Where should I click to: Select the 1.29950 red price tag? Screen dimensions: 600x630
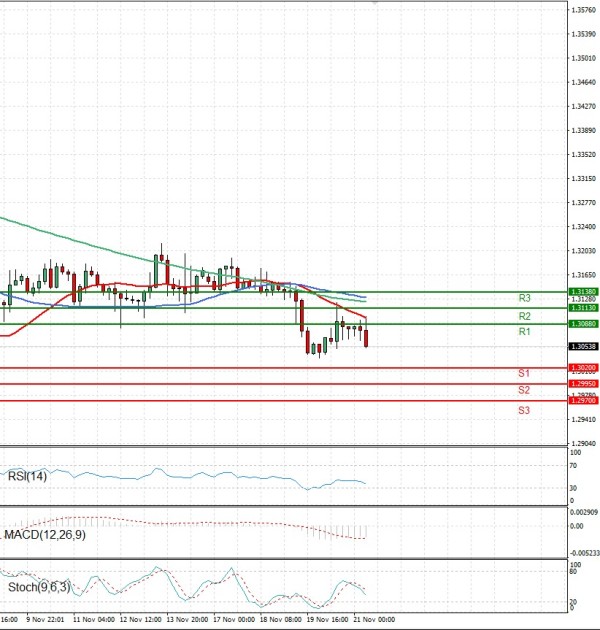tap(583, 383)
